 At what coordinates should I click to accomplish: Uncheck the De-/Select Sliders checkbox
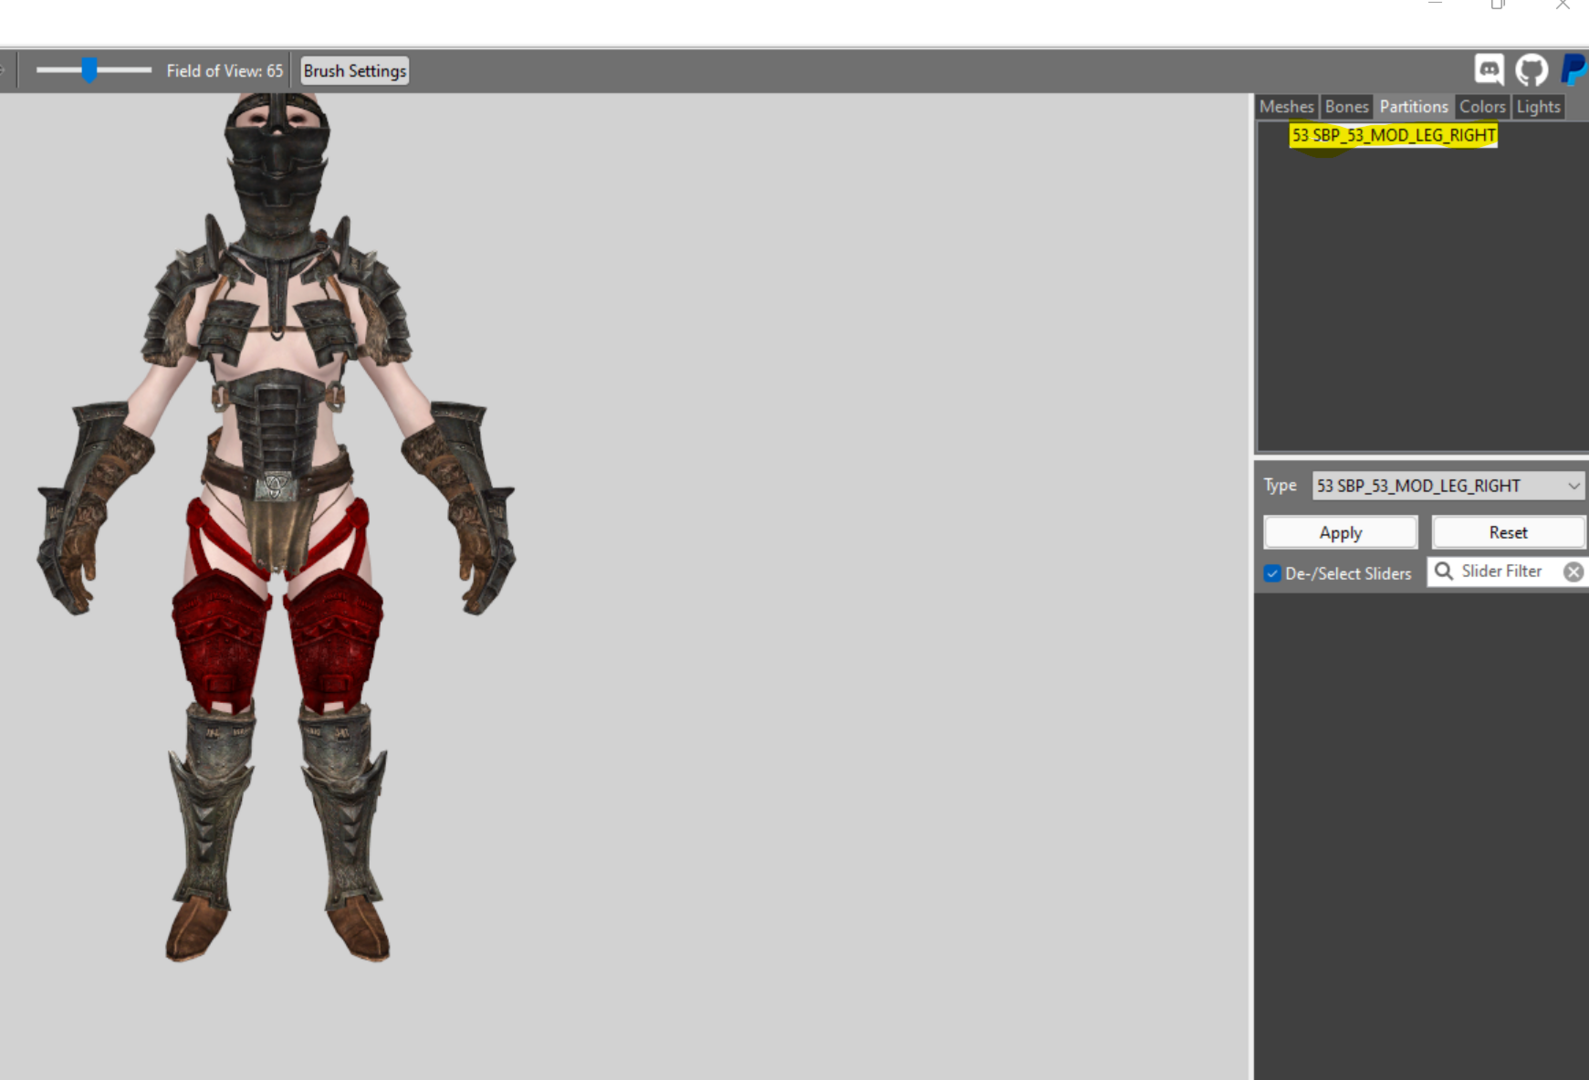tap(1272, 573)
